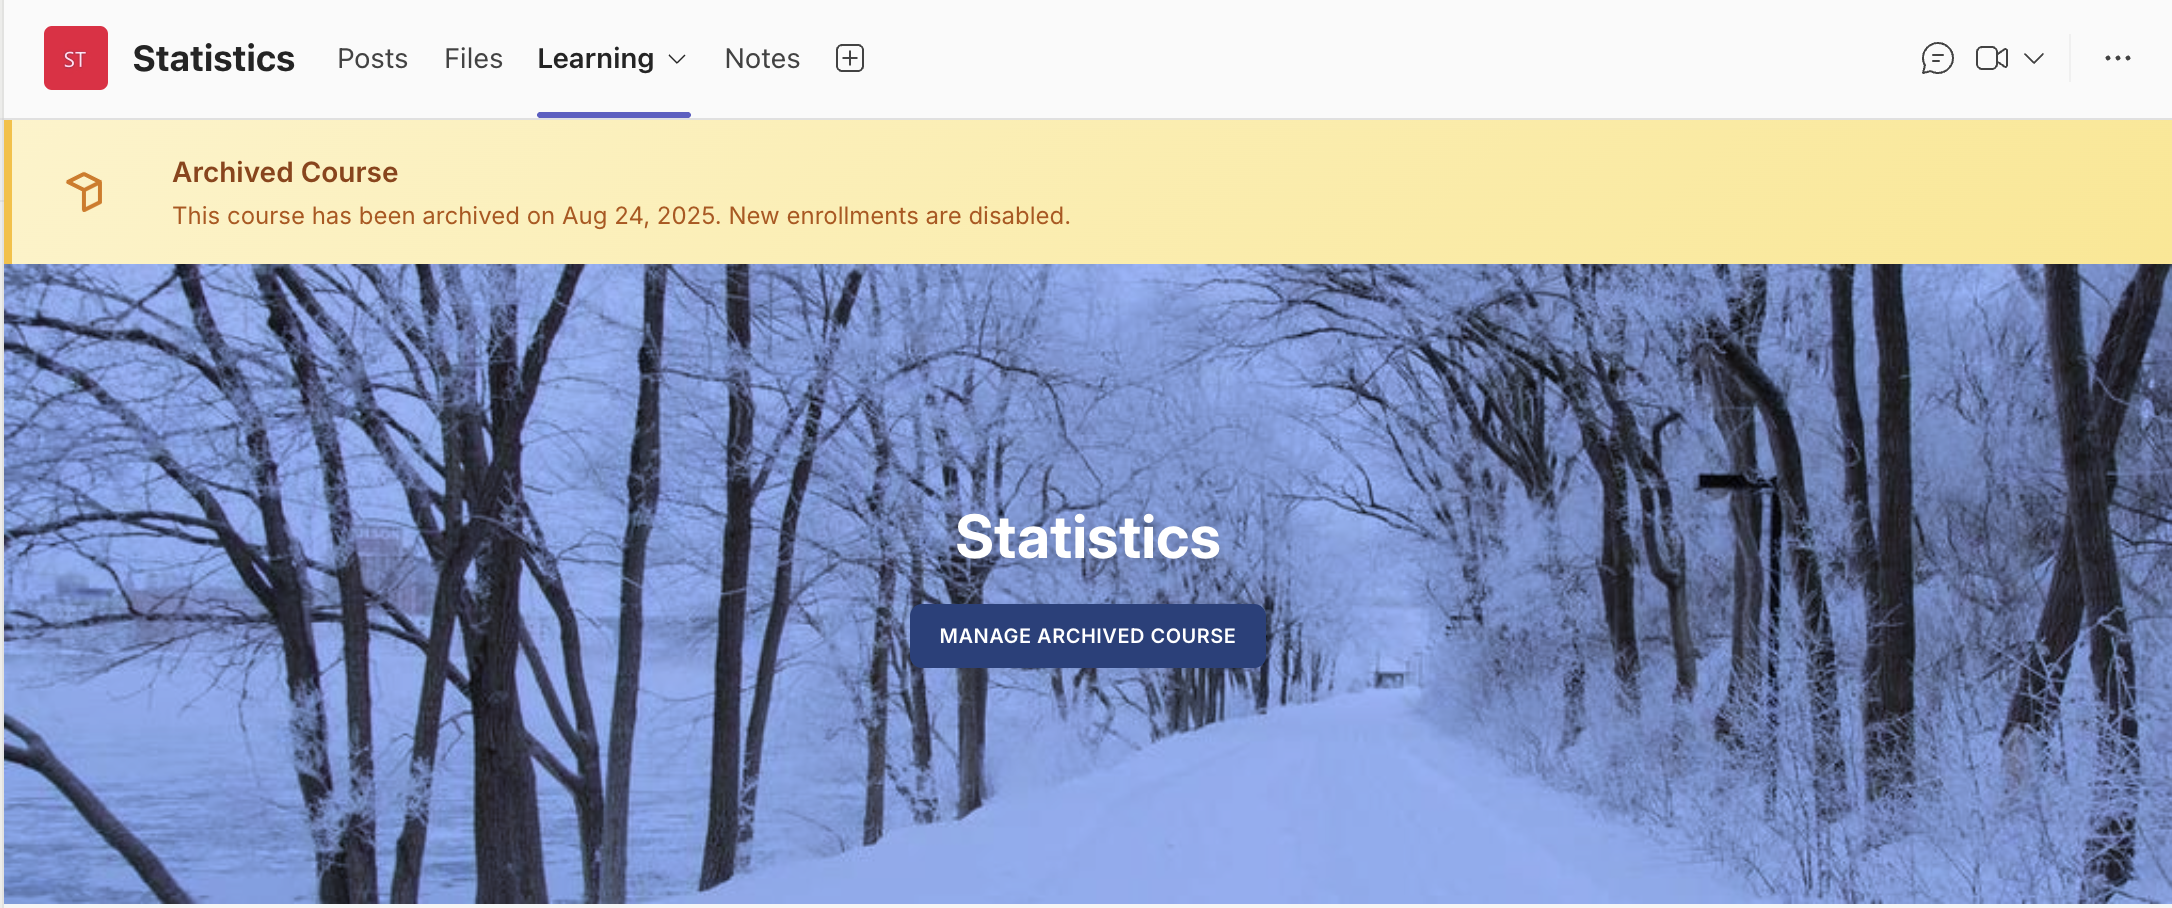Image resolution: width=2172 pixels, height=908 pixels.
Task: Click the Statistics channel title in the header
Action: 214,58
